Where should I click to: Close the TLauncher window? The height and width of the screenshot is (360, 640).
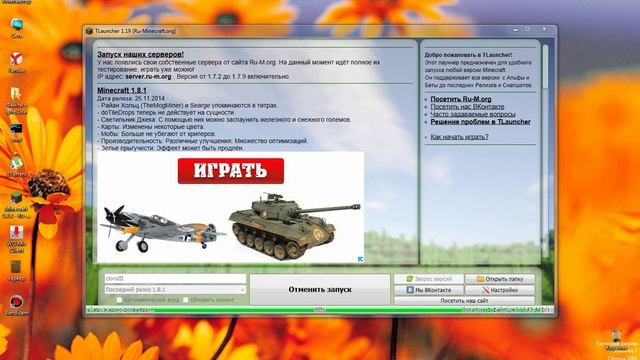(544, 30)
